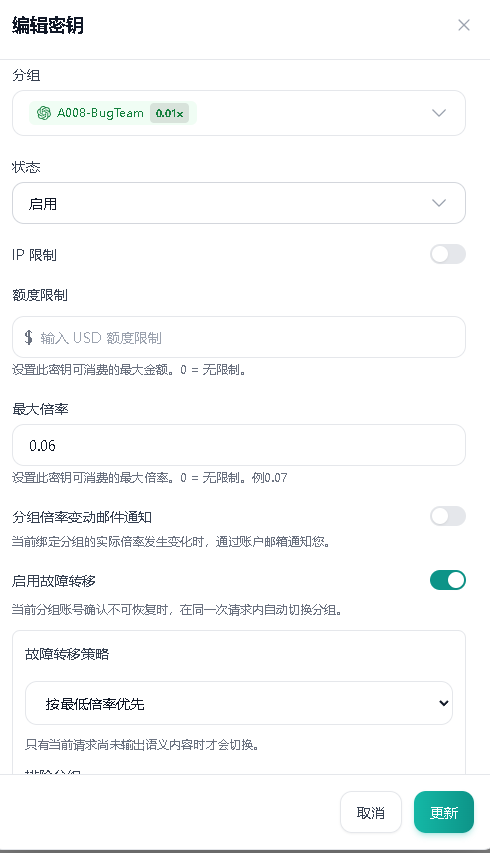Click the chevron arrow in group selector
The height and width of the screenshot is (853, 490).
[x=439, y=113]
